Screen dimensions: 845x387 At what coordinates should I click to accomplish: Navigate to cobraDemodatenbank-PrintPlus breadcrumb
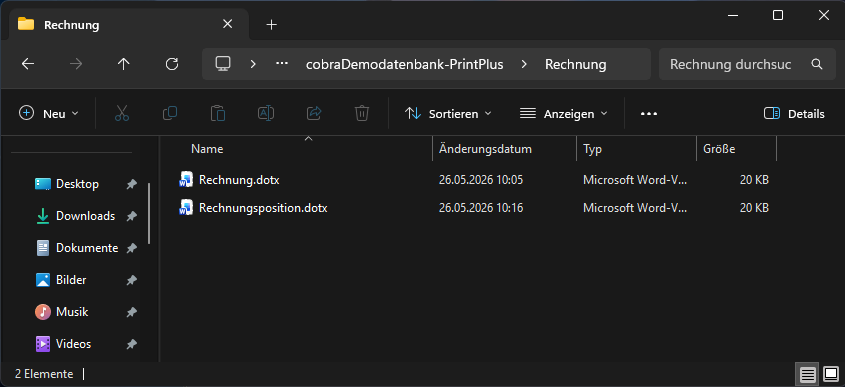click(404, 65)
